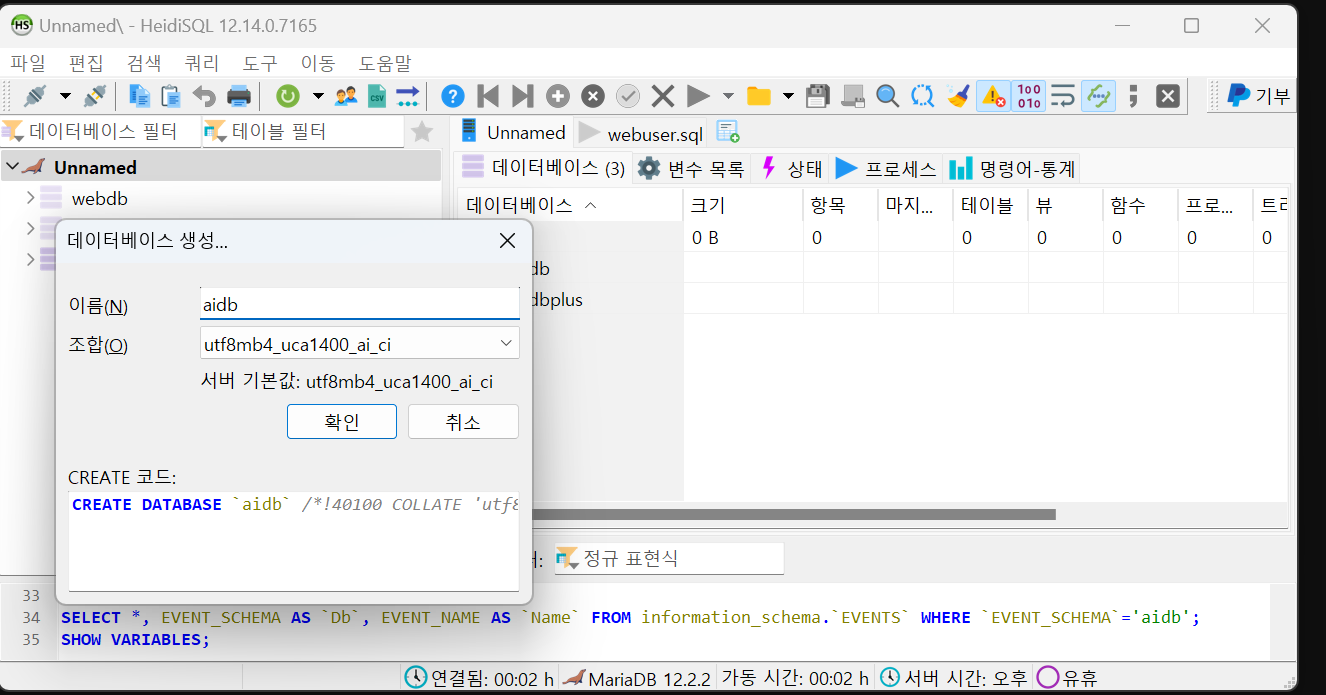Image resolution: width=1326 pixels, height=695 pixels.
Task: Click the 데이터베이스 필터 input field
Action: click(x=101, y=132)
